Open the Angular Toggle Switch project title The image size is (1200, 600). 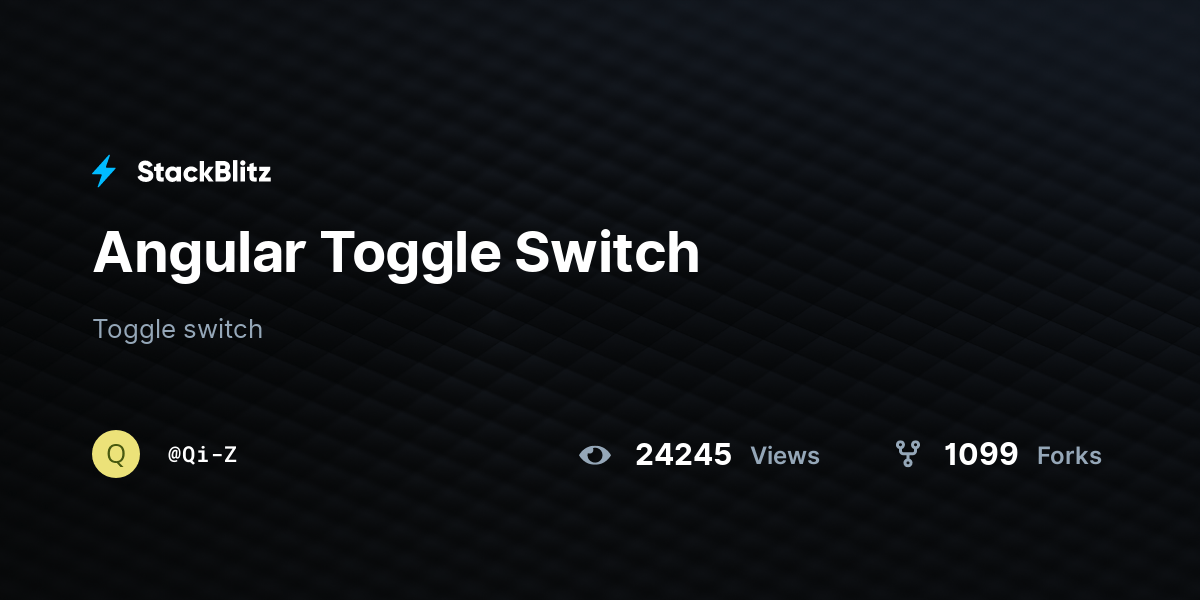coord(396,253)
